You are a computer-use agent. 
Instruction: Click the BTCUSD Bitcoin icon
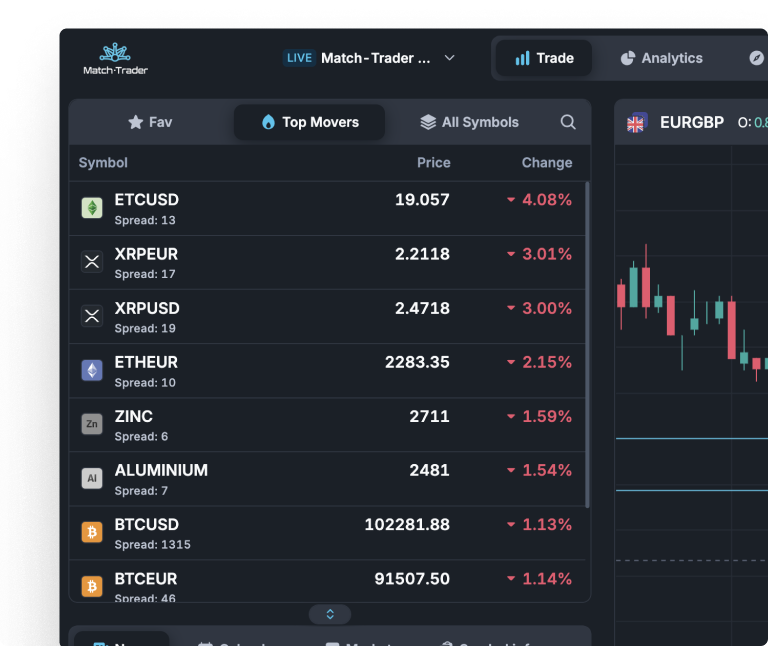[x=92, y=532]
